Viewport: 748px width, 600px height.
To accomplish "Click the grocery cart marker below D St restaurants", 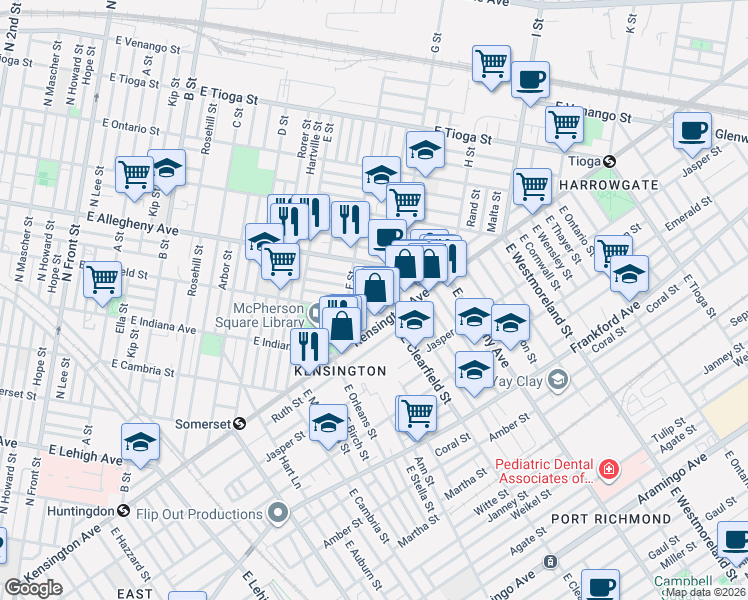I will click(x=281, y=261).
